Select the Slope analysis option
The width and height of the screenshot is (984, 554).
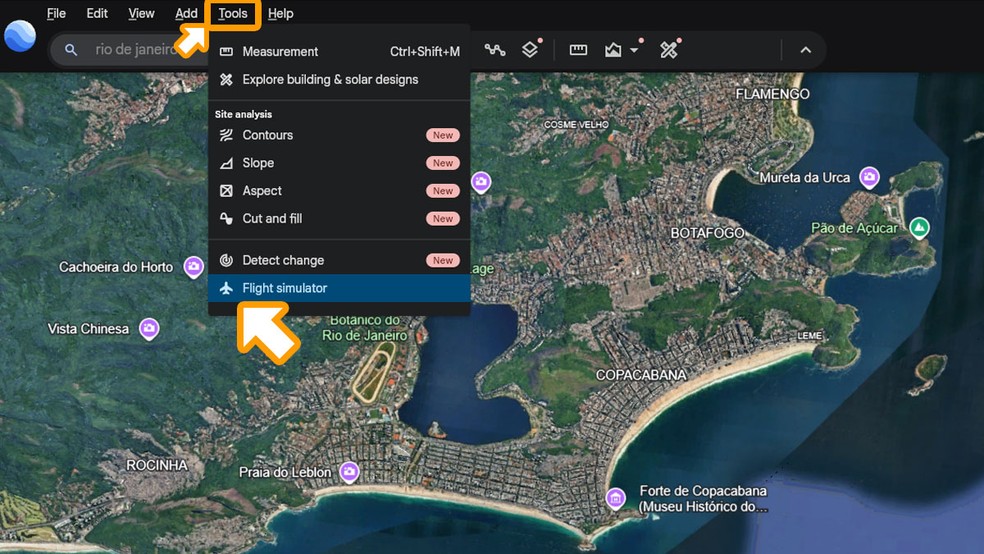click(340, 163)
